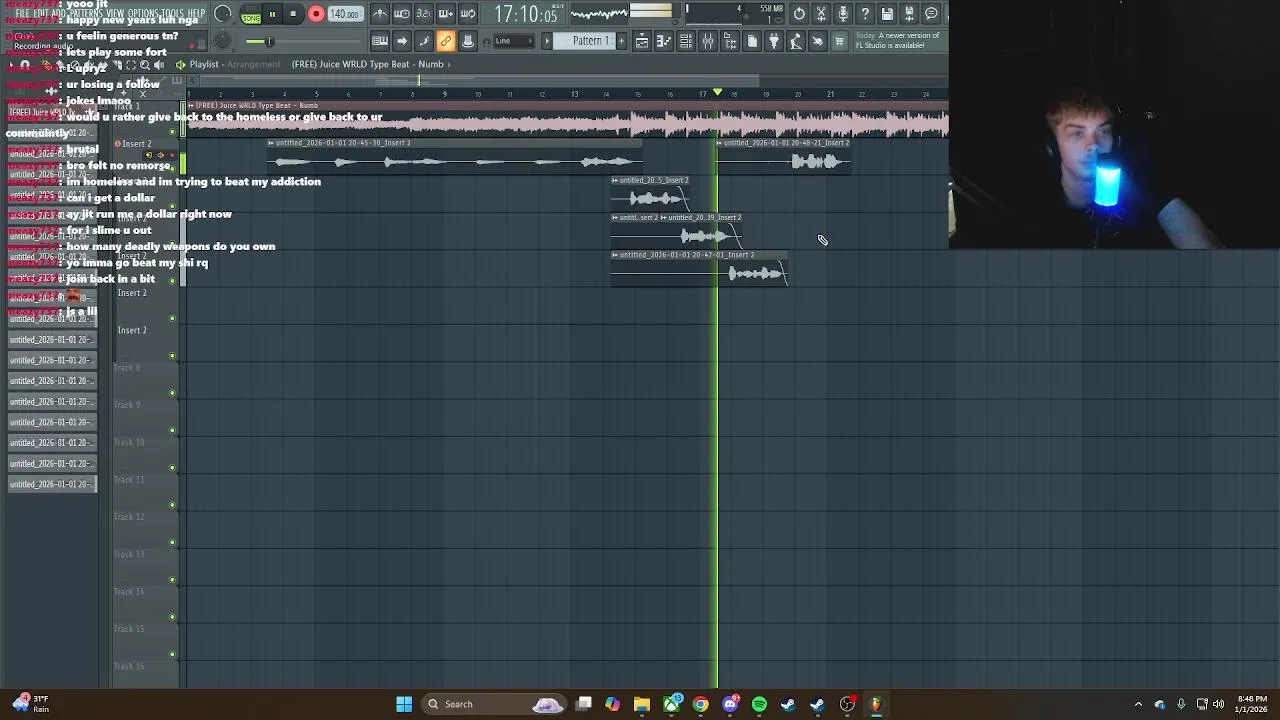Click the microphone one-click recording icon
Image resolution: width=1280 pixels, height=720 pixels.
(843, 13)
